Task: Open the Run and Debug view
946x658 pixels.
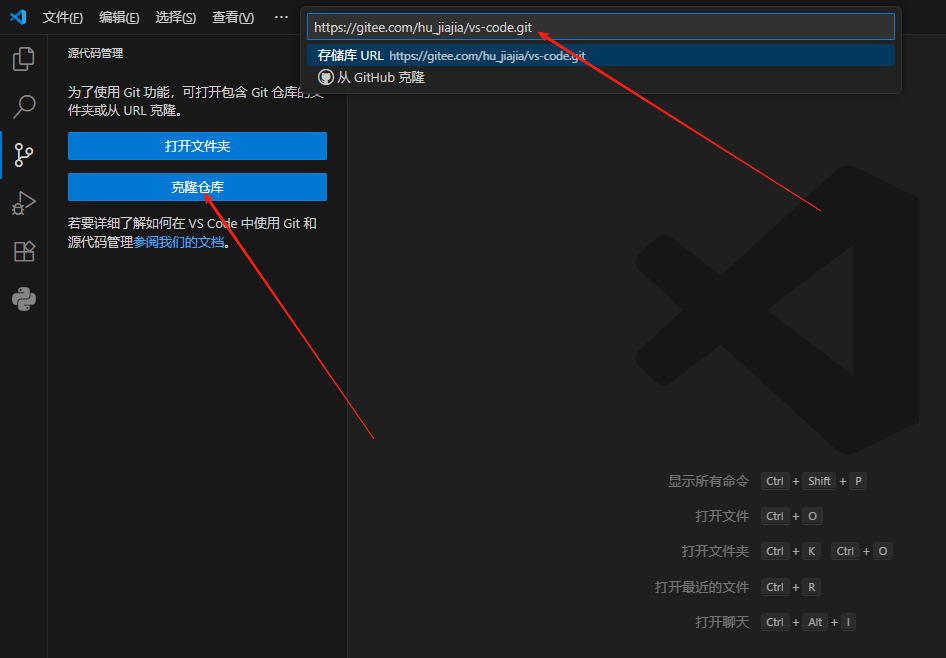Action: (24, 203)
